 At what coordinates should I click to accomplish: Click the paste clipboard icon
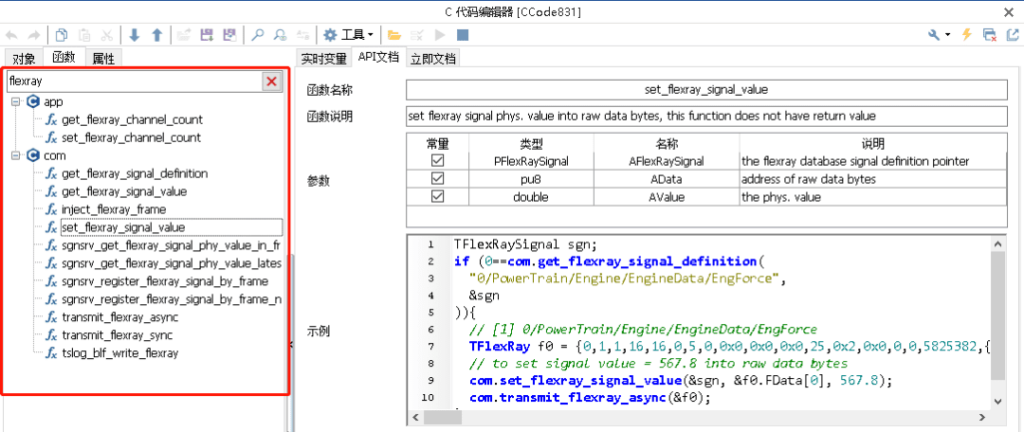(x=84, y=35)
